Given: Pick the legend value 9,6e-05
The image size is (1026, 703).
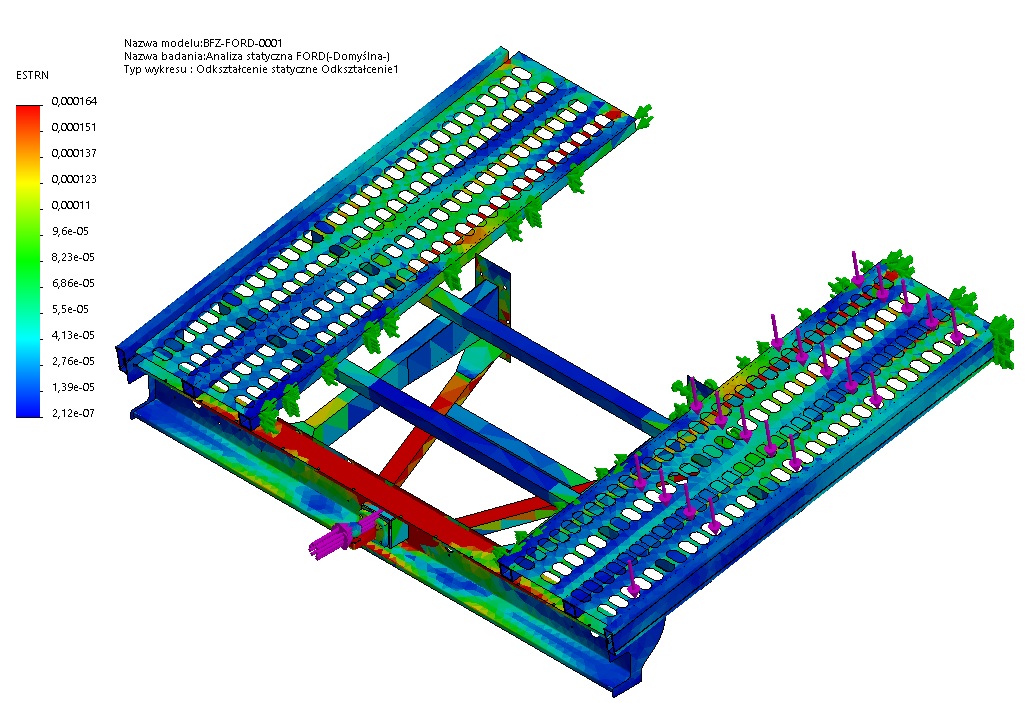Looking at the screenshot, I should click(x=70, y=231).
